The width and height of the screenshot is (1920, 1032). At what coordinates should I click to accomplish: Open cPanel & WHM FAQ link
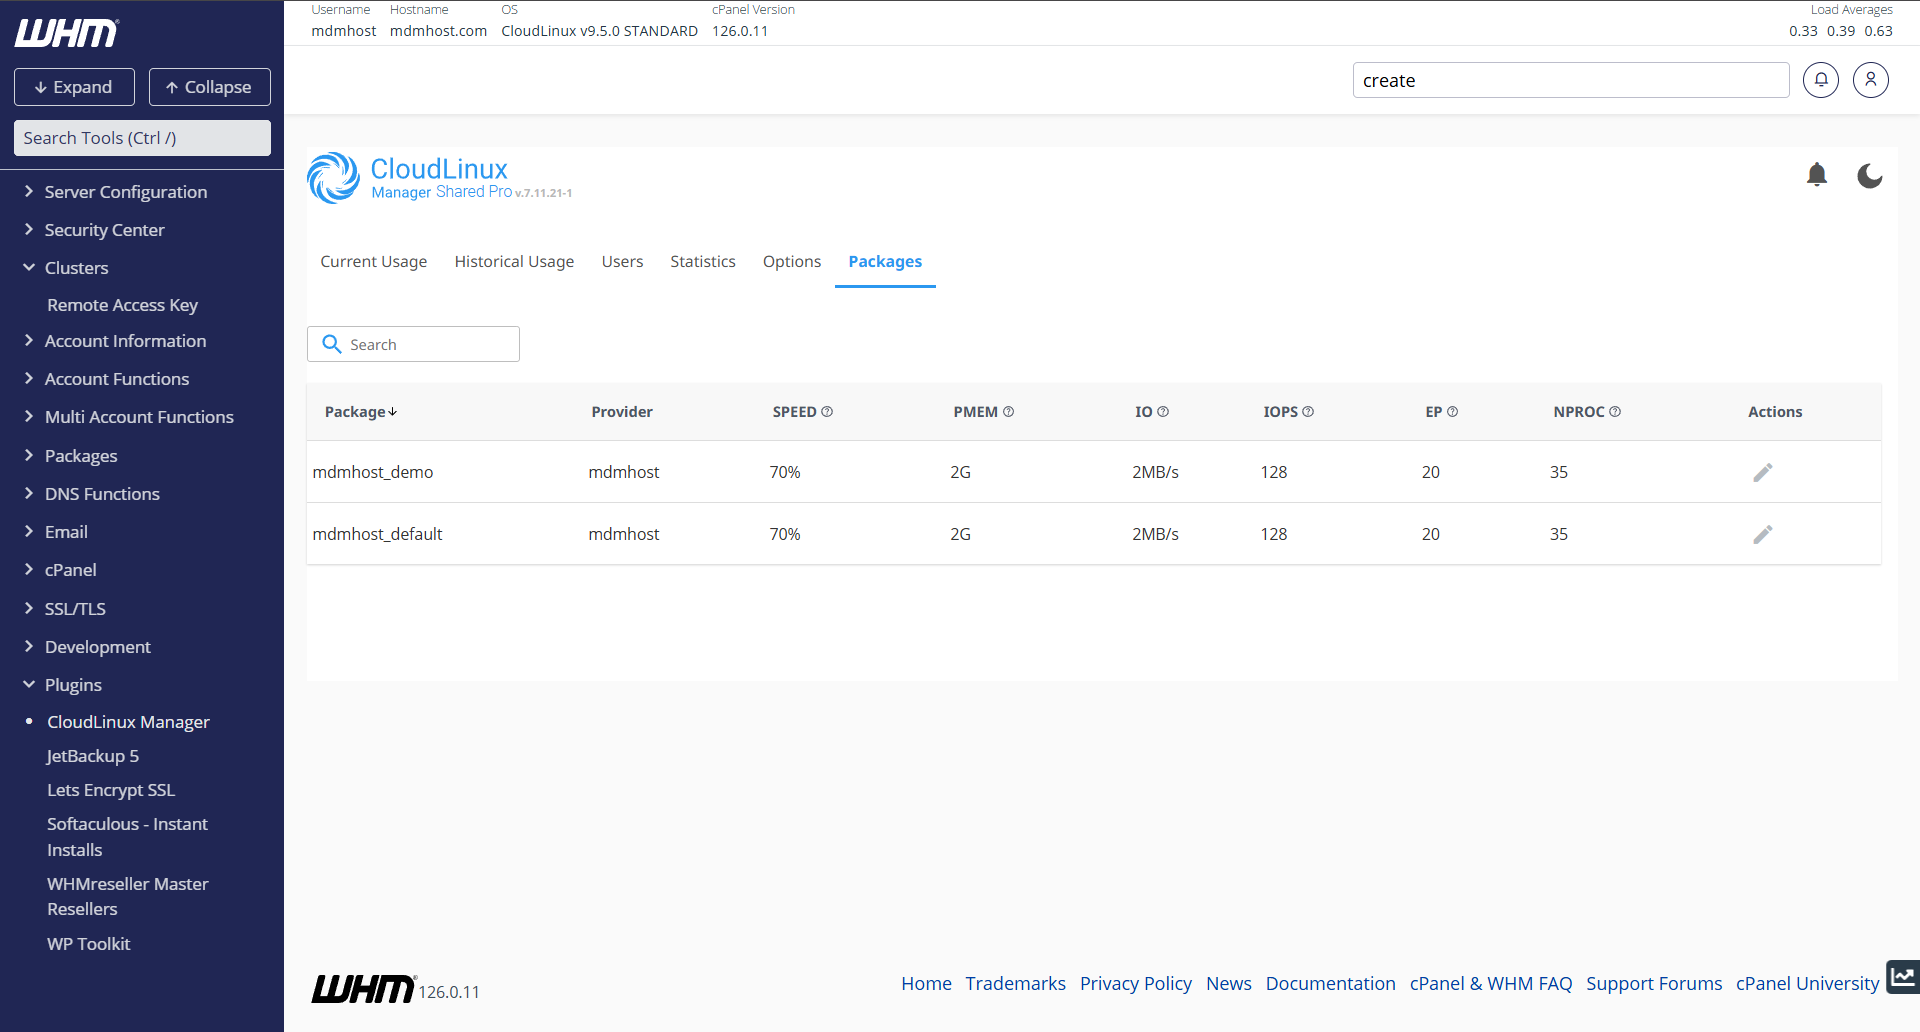[x=1491, y=983]
